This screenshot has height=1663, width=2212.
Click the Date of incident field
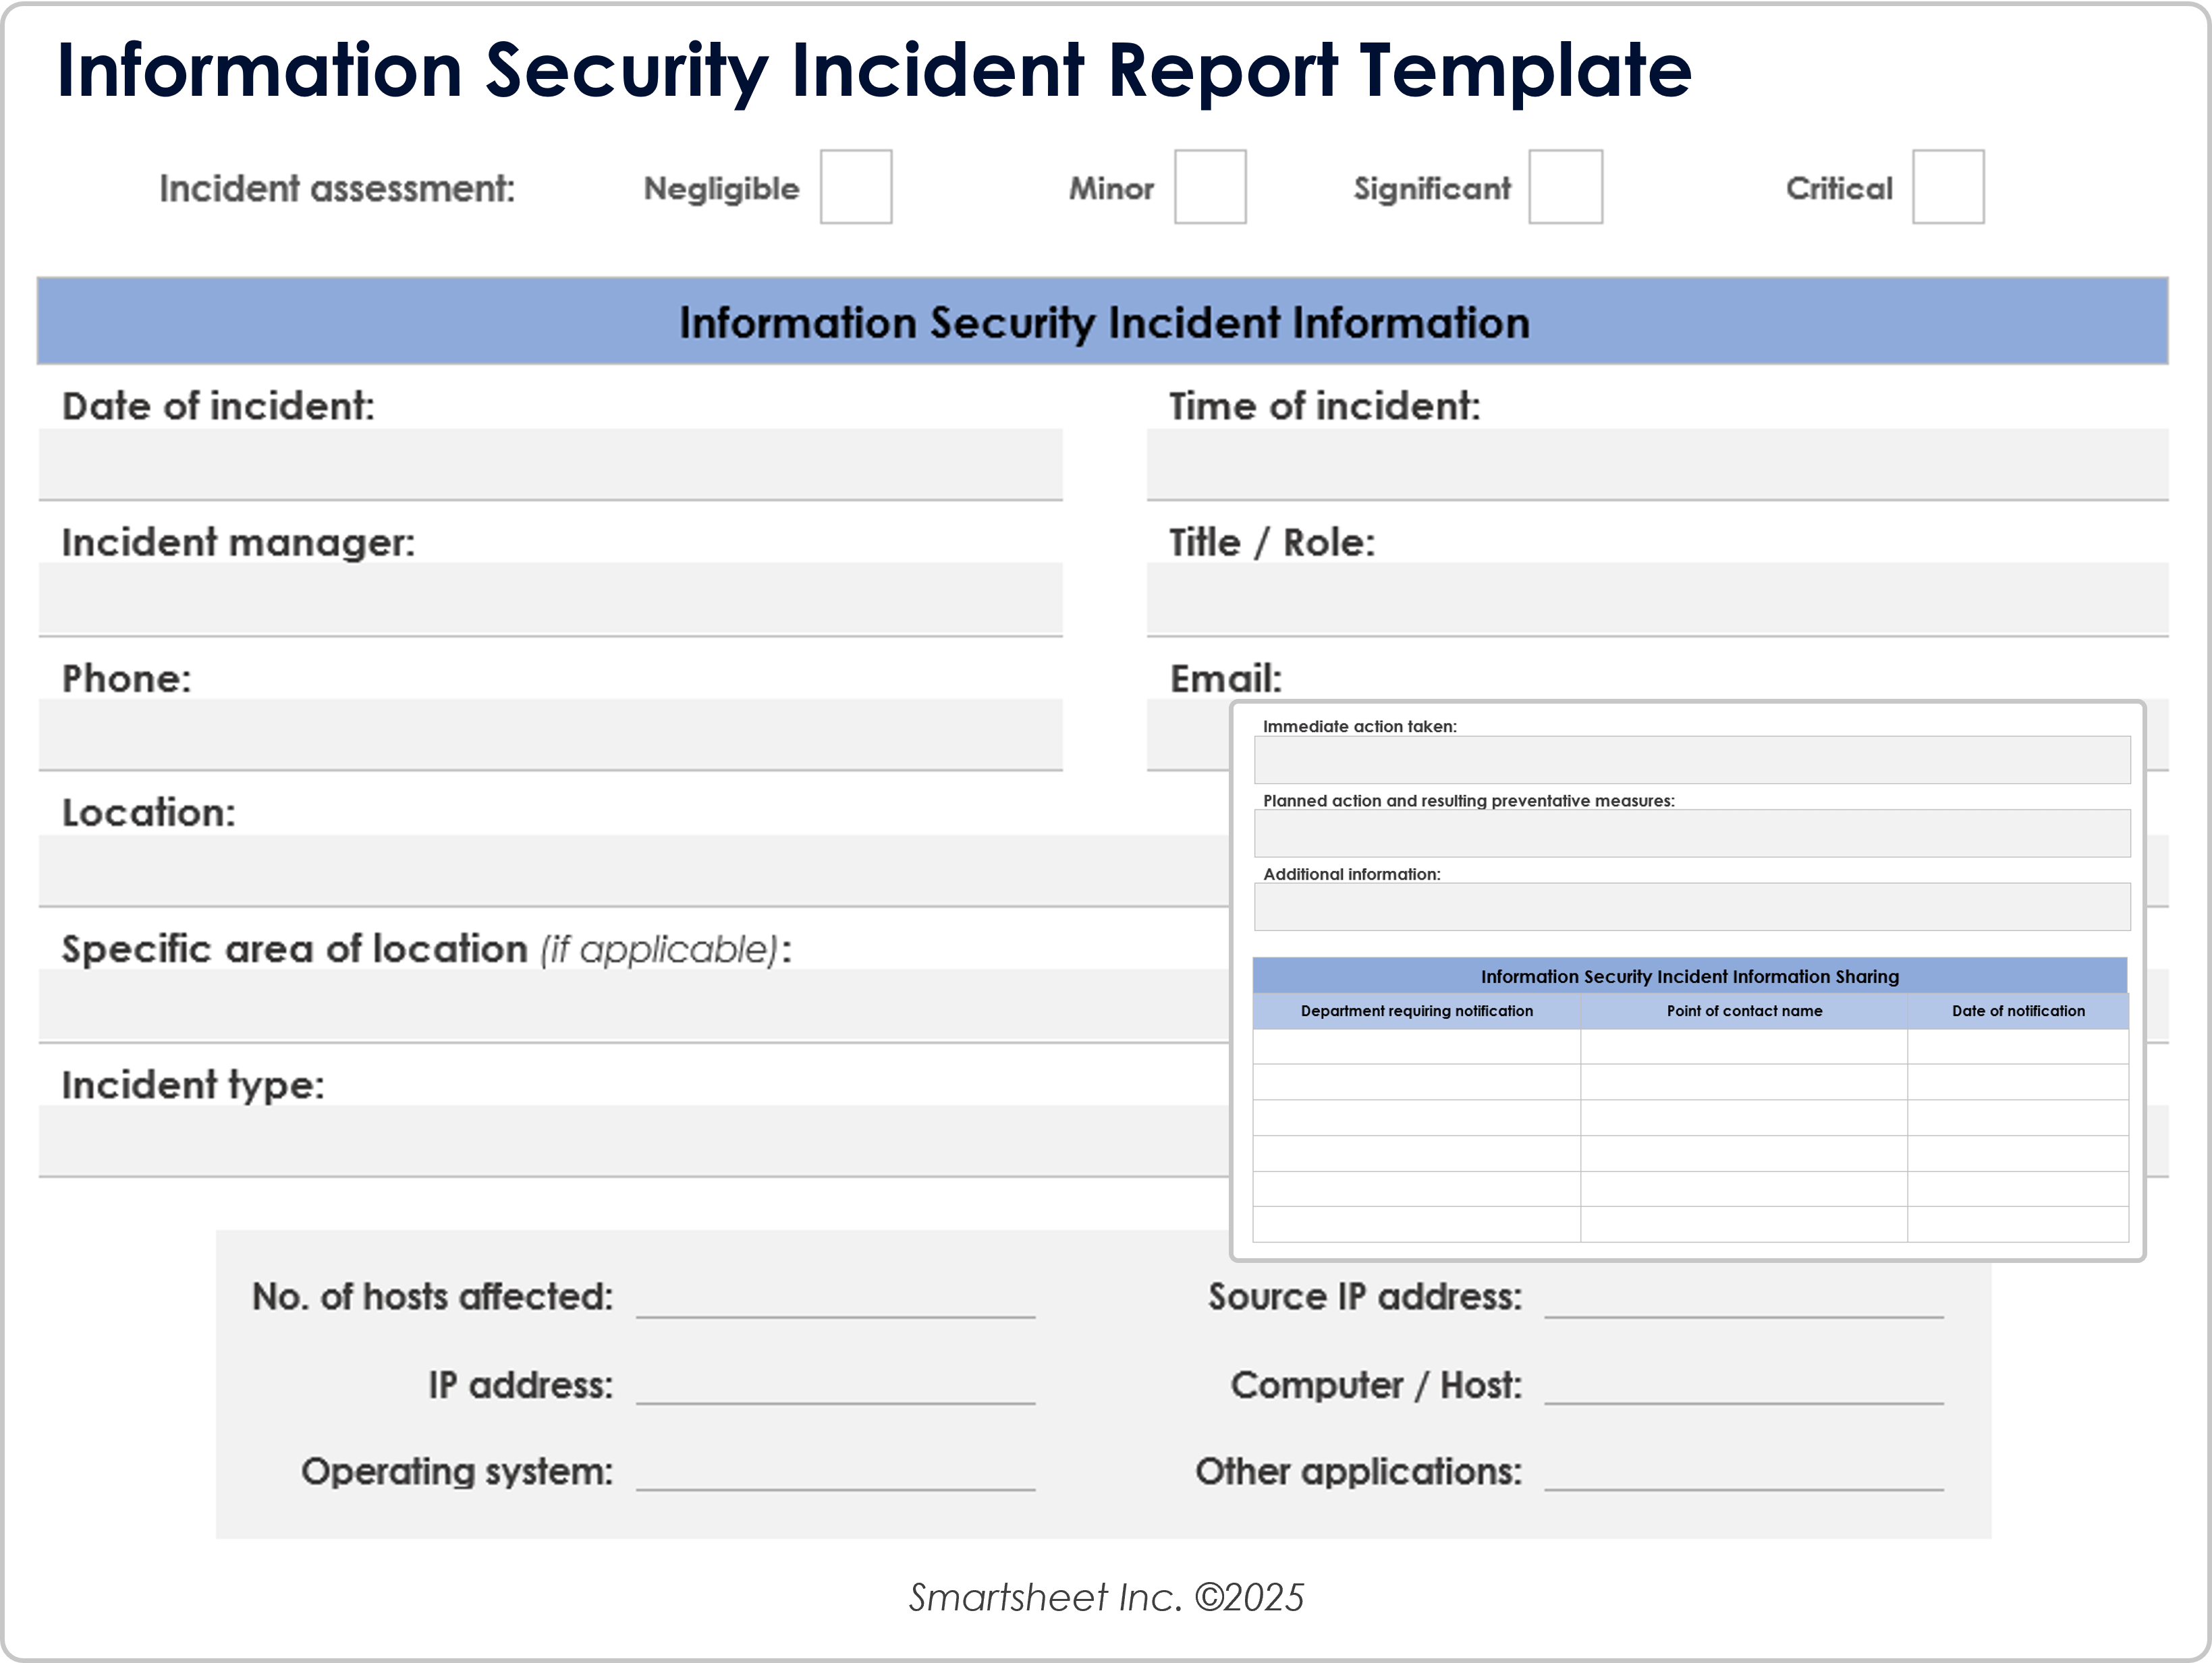550,464
